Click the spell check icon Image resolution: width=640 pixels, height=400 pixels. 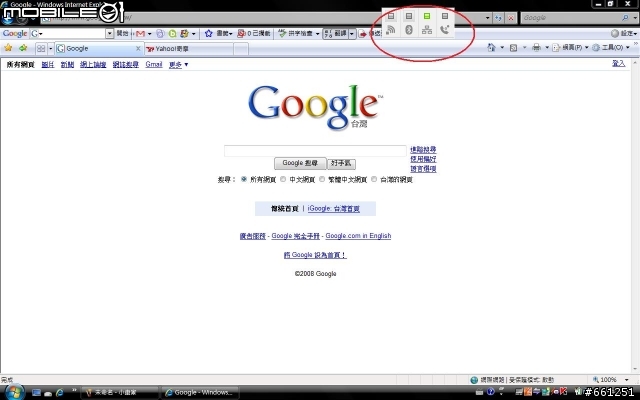click(x=282, y=33)
